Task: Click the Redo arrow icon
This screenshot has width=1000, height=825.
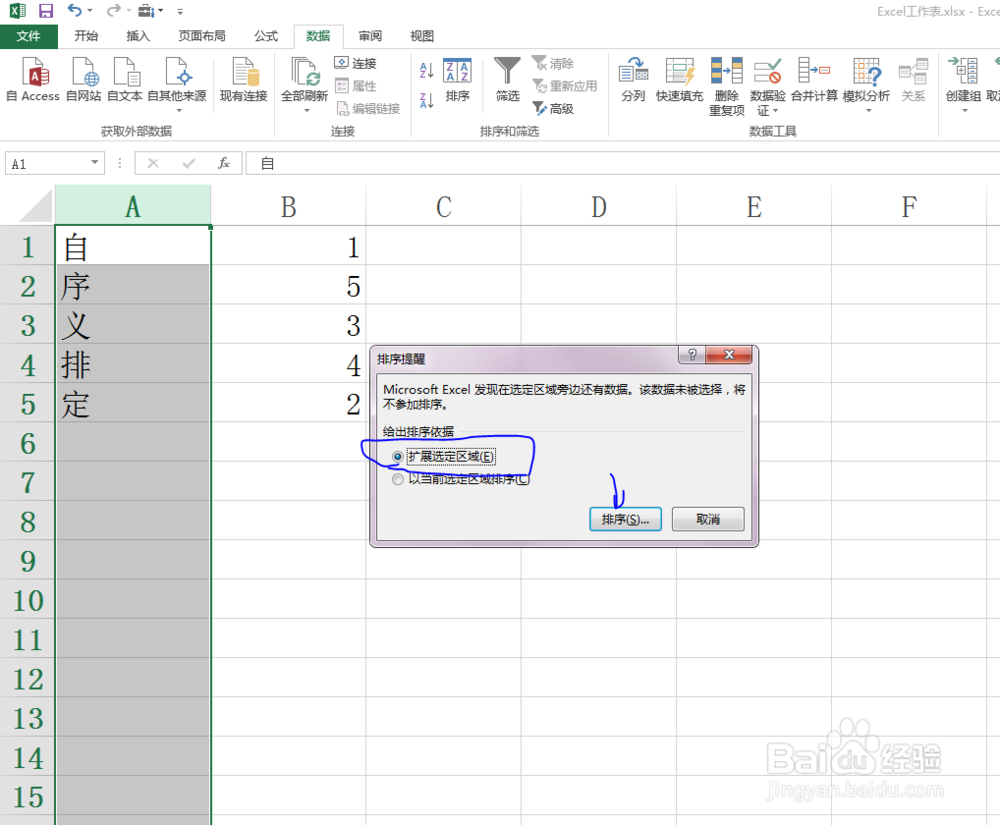Action: click(x=113, y=10)
